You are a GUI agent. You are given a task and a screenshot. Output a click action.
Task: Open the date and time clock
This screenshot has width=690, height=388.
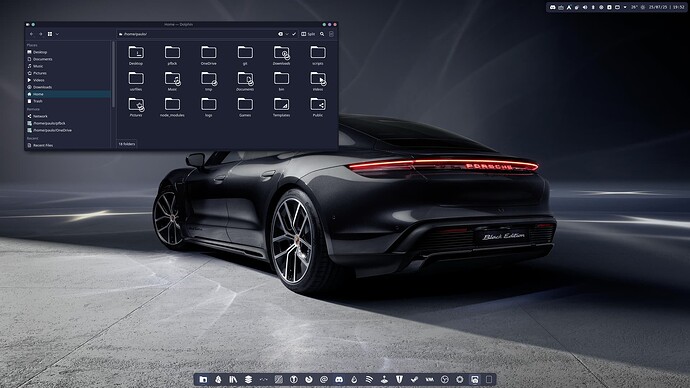click(x=667, y=7)
